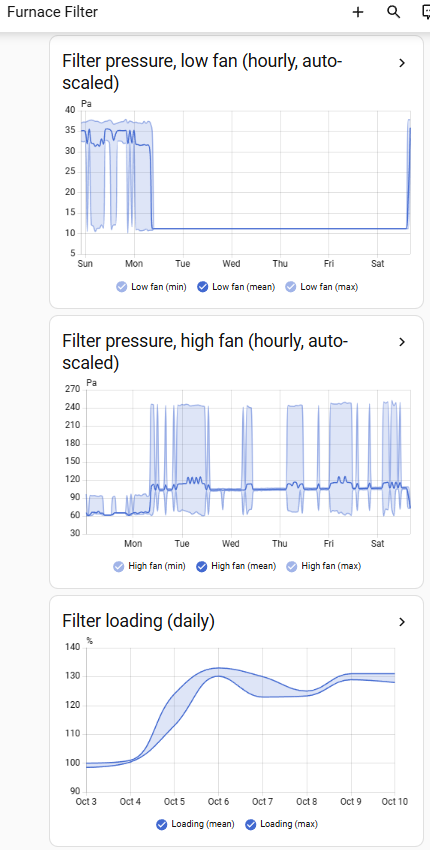Expand the high fan filter pressure chart
This screenshot has width=430, height=850.
click(x=402, y=342)
